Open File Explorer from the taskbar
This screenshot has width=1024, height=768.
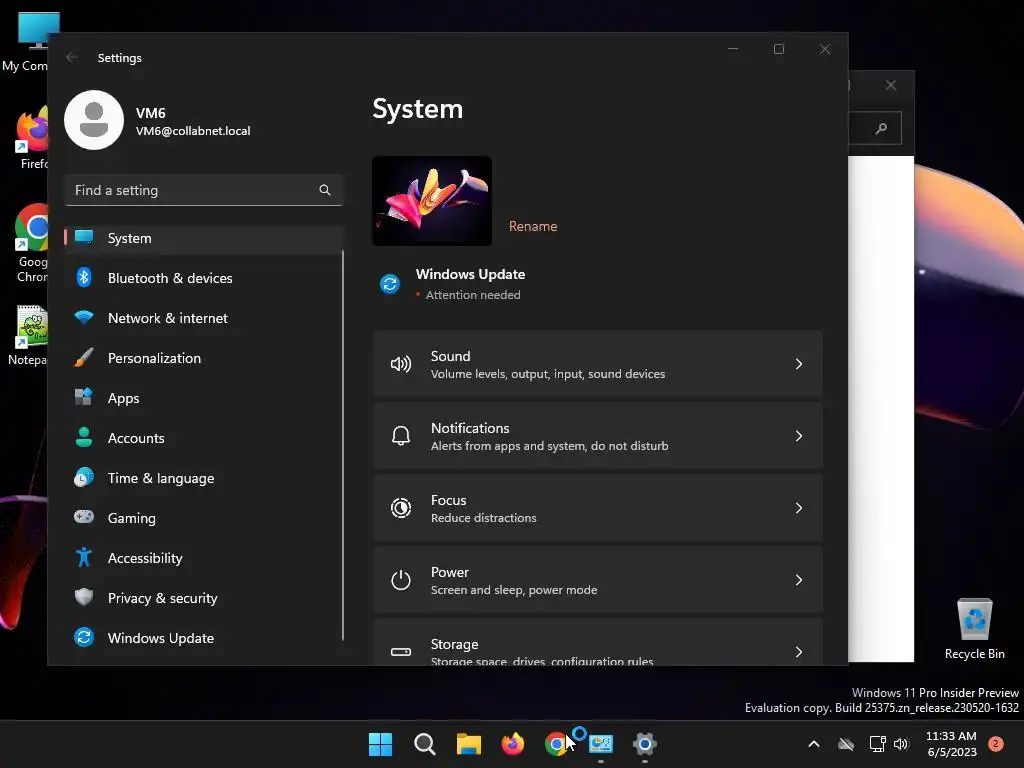tap(468, 744)
